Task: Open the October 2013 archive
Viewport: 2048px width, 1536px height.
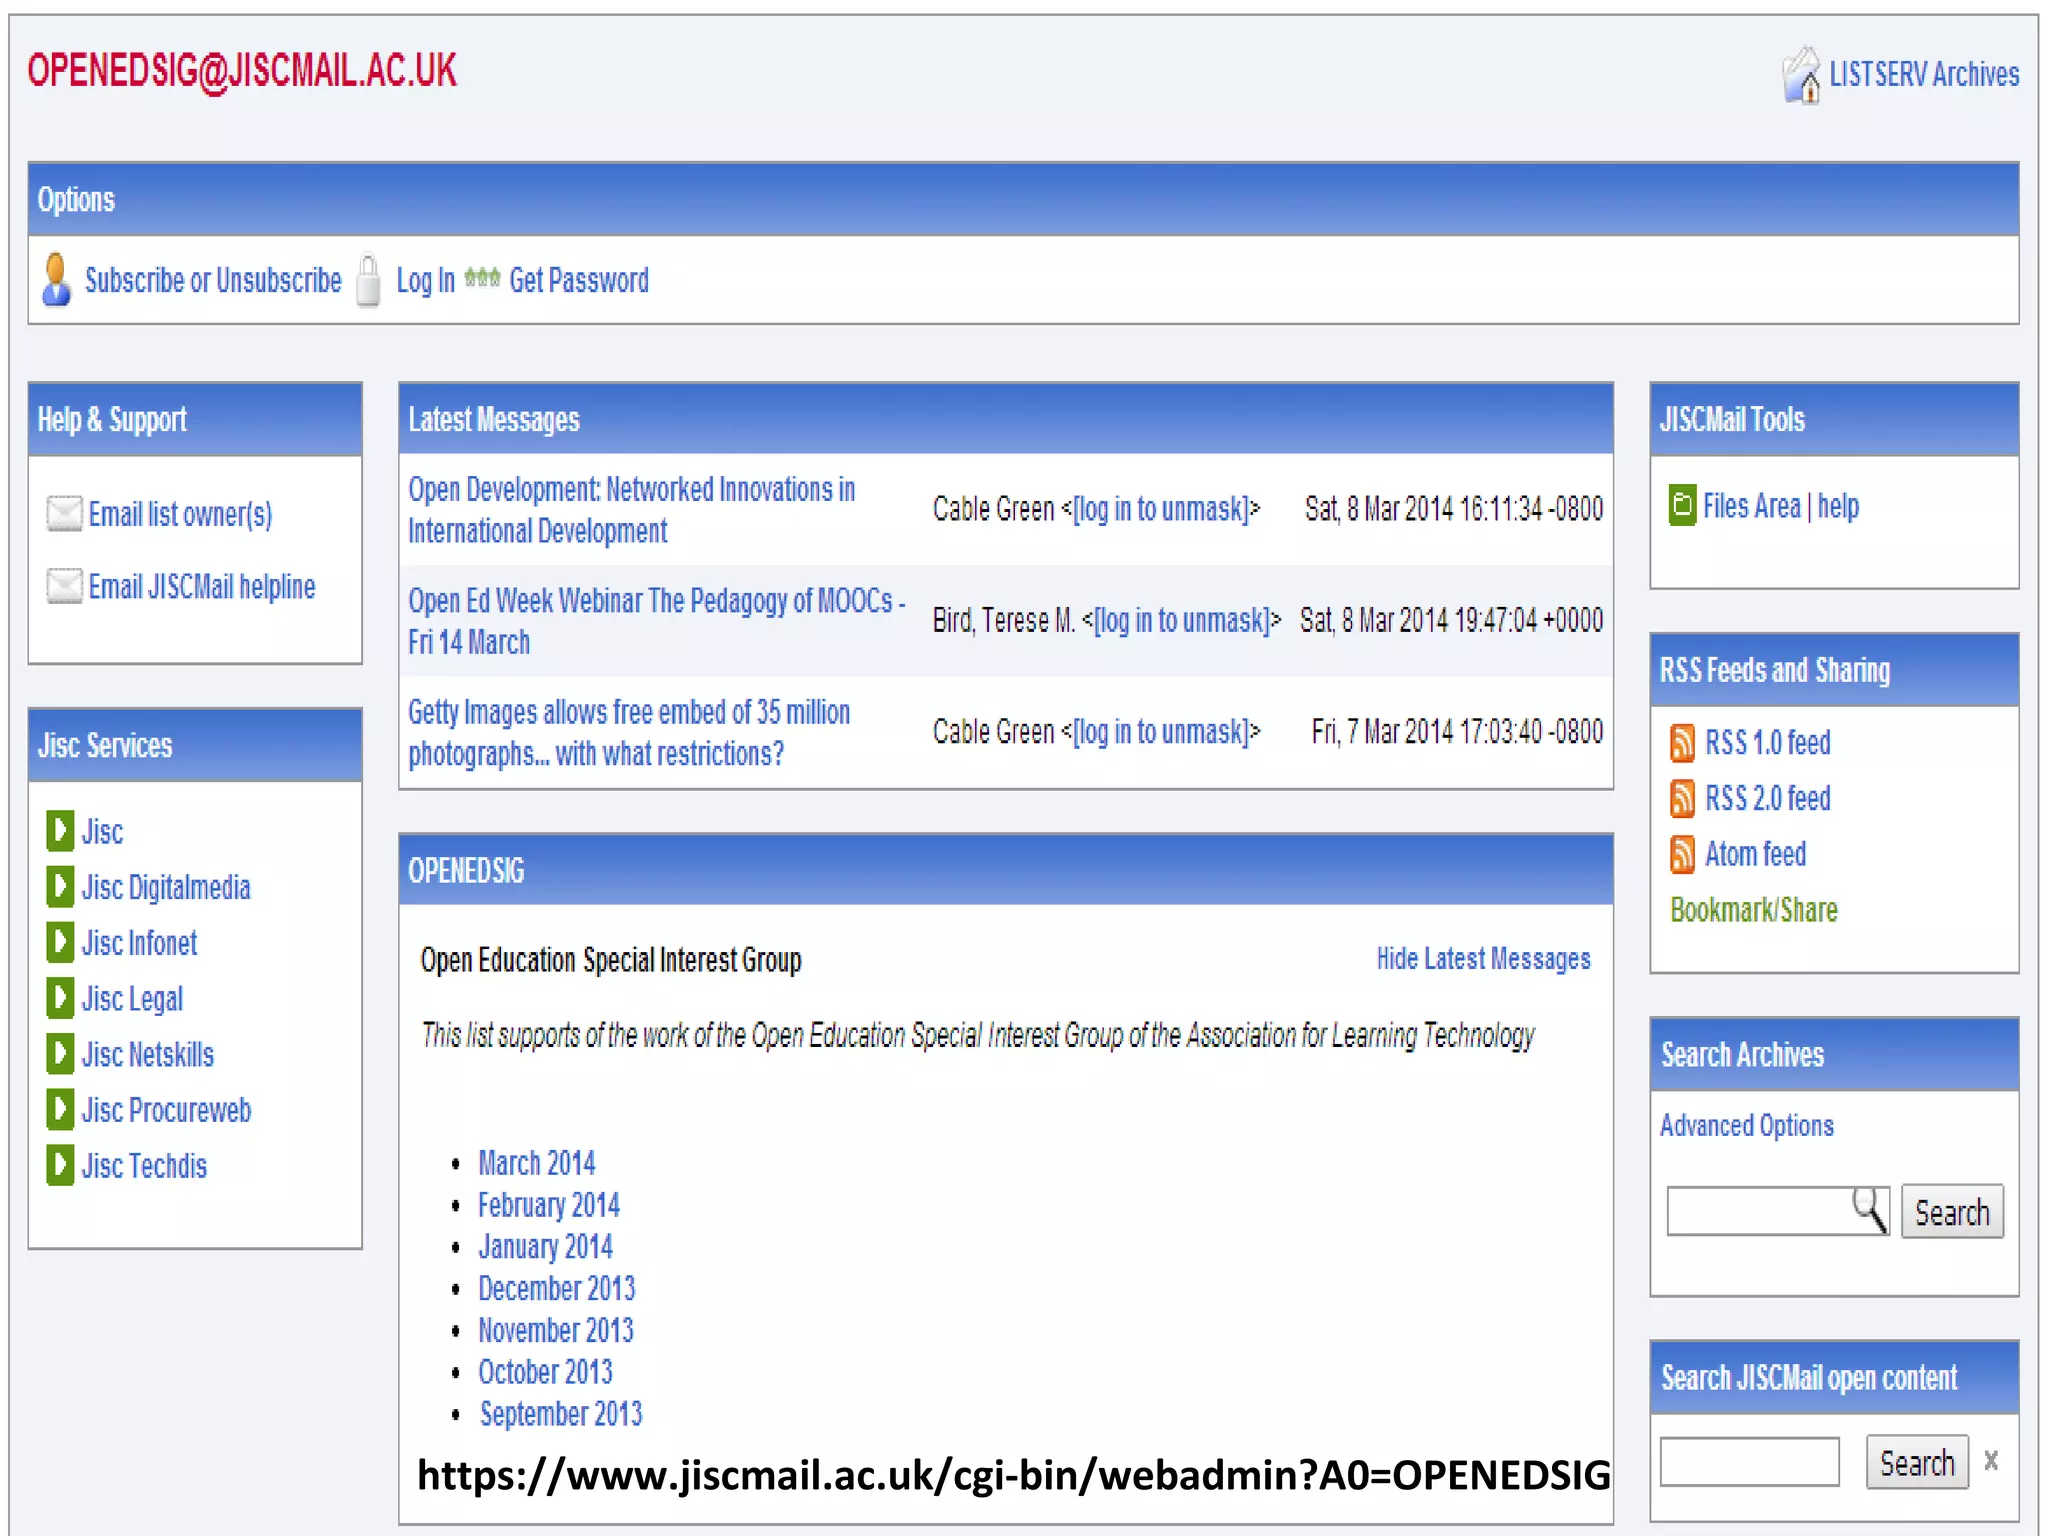Action: click(x=545, y=1372)
